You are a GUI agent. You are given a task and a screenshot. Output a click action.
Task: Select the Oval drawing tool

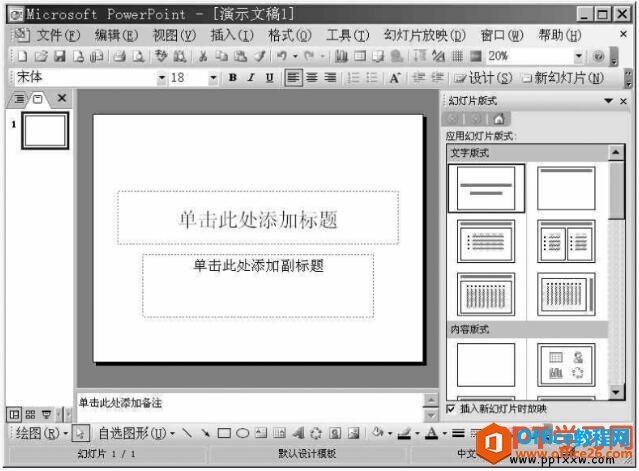pyautogui.click(x=242, y=433)
